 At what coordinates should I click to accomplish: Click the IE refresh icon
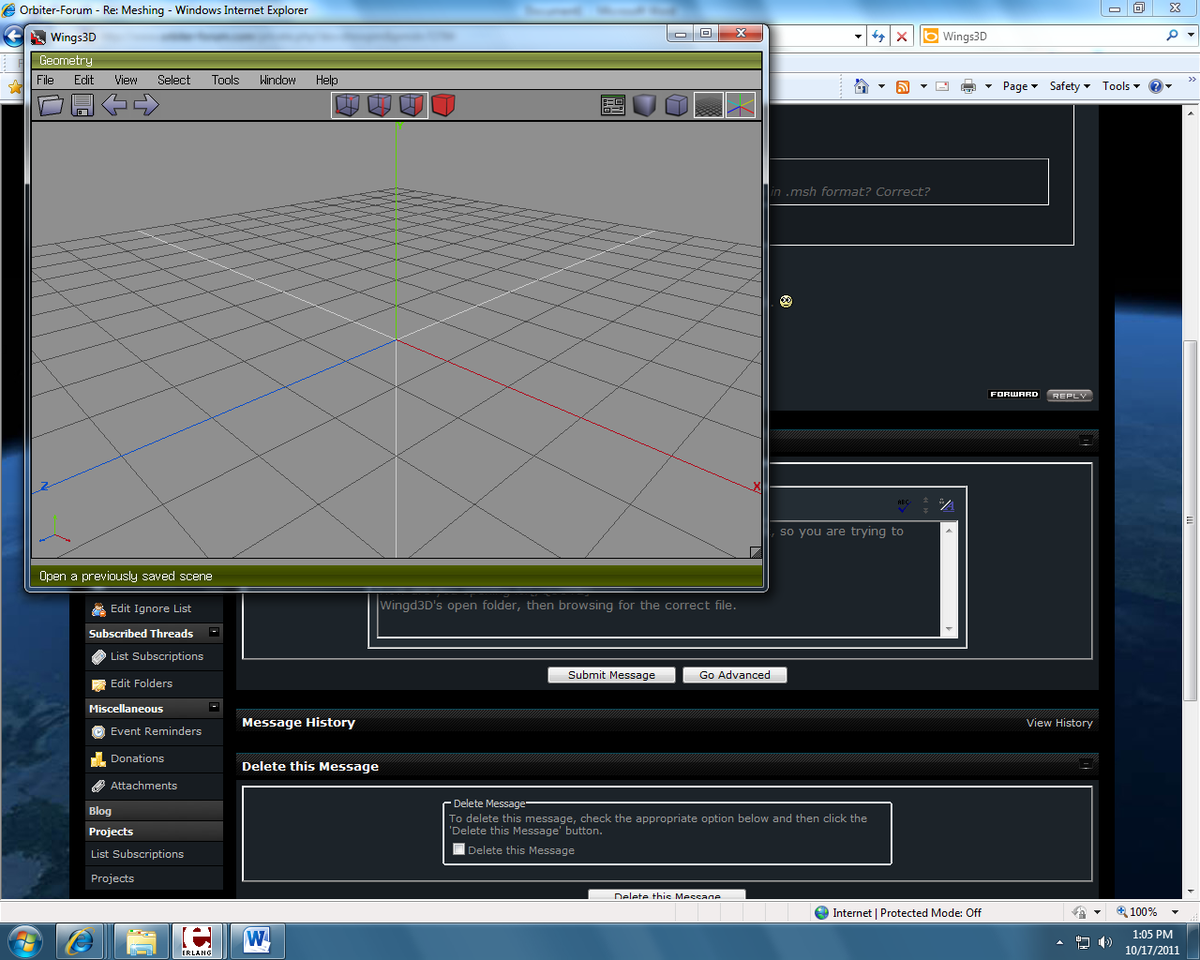pos(879,36)
